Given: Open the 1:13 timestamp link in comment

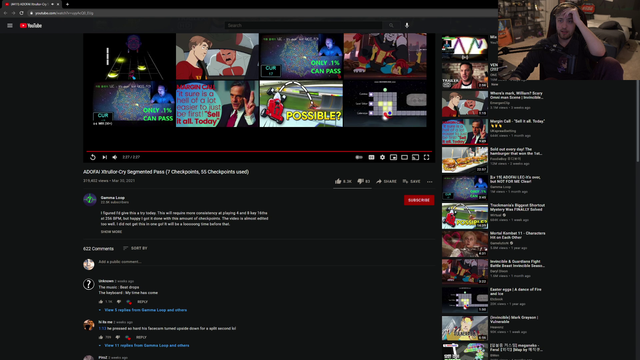Looking at the screenshot, I should click(x=102, y=328).
